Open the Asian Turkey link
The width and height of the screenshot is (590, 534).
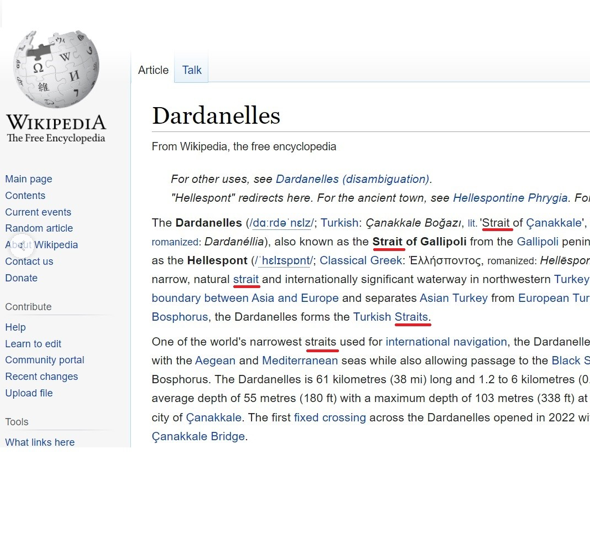point(453,298)
